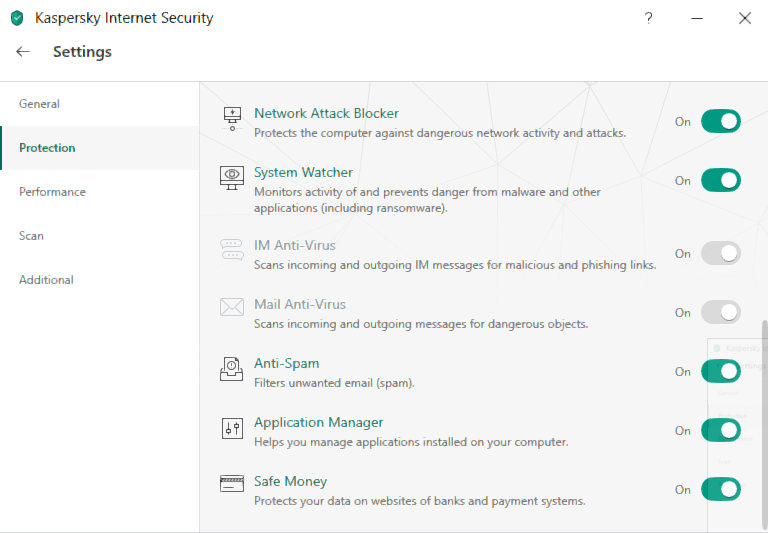Open help with the question mark icon
The height and width of the screenshot is (533, 768).
click(x=648, y=19)
